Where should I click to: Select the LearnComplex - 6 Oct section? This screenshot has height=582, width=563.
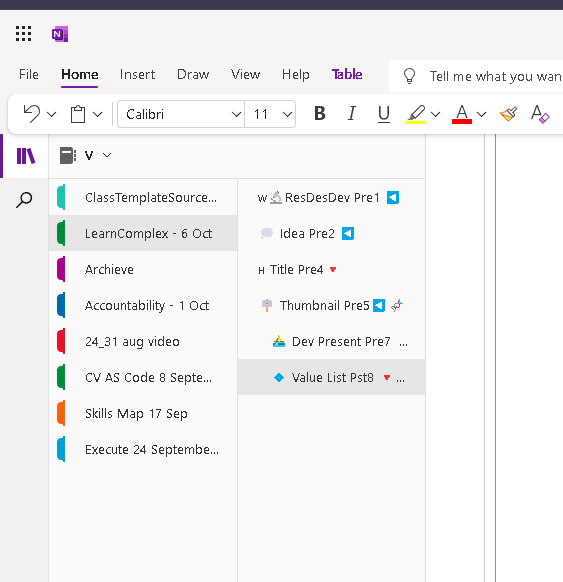pyautogui.click(x=143, y=233)
